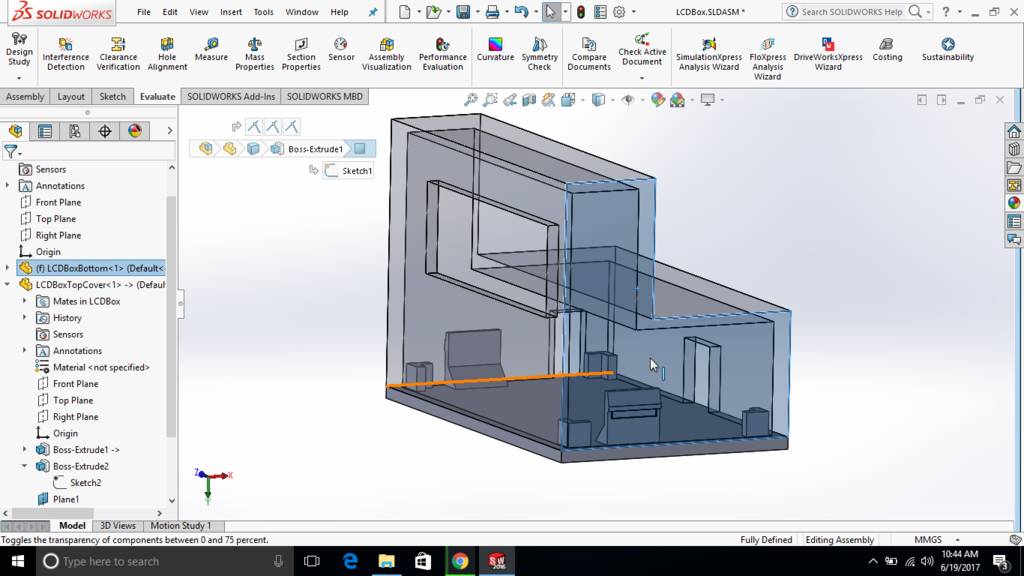Open the DisplayManager panel tab
Screen dimensions: 1024x576
tap(135, 131)
